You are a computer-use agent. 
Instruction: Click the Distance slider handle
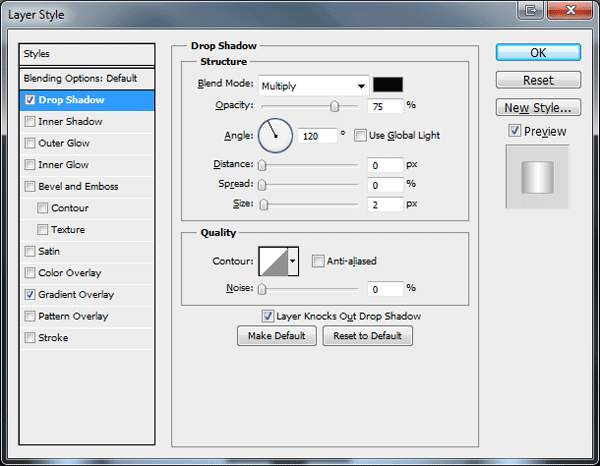262,165
